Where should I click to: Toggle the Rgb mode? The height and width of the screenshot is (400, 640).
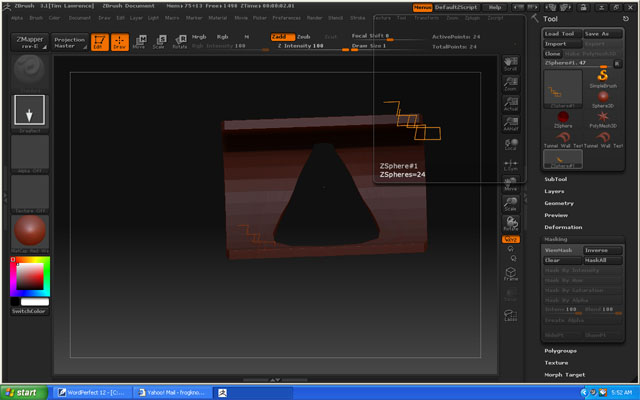[x=222, y=37]
